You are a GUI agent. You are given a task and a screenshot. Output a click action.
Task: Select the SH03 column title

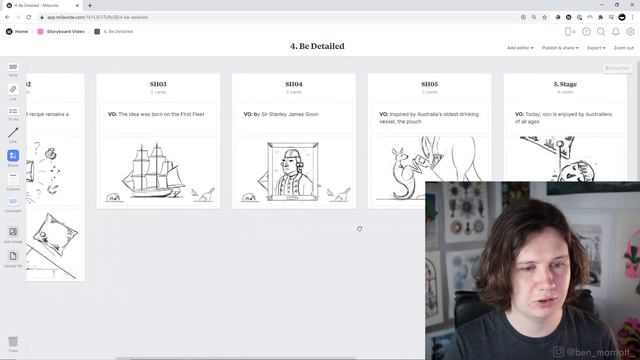[x=158, y=84]
